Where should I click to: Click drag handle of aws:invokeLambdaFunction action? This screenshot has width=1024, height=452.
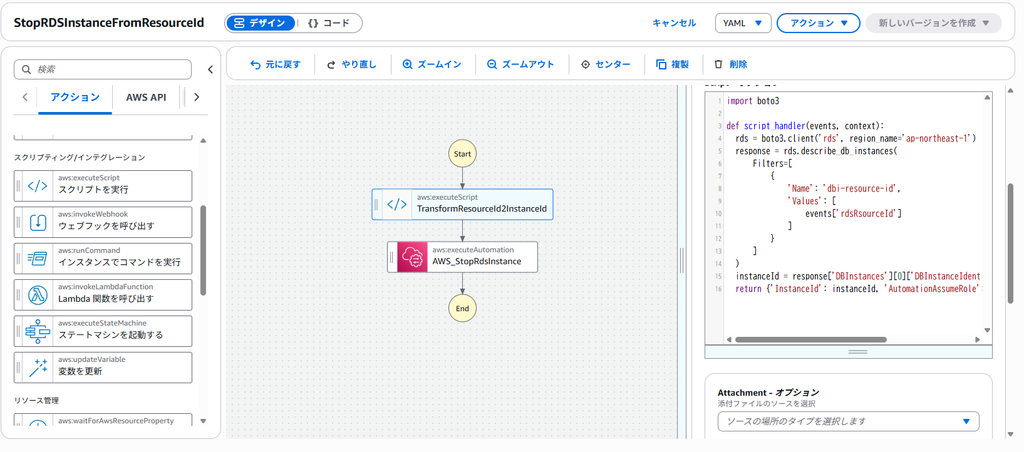coord(19,295)
